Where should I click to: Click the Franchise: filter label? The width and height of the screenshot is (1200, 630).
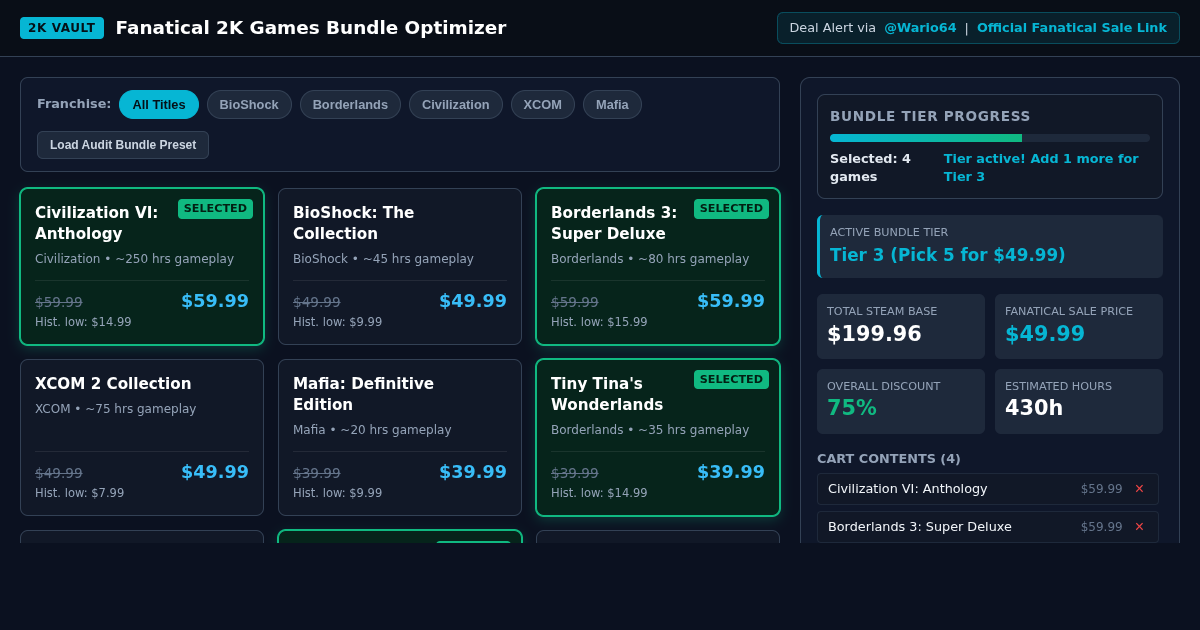[x=74, y=104]
